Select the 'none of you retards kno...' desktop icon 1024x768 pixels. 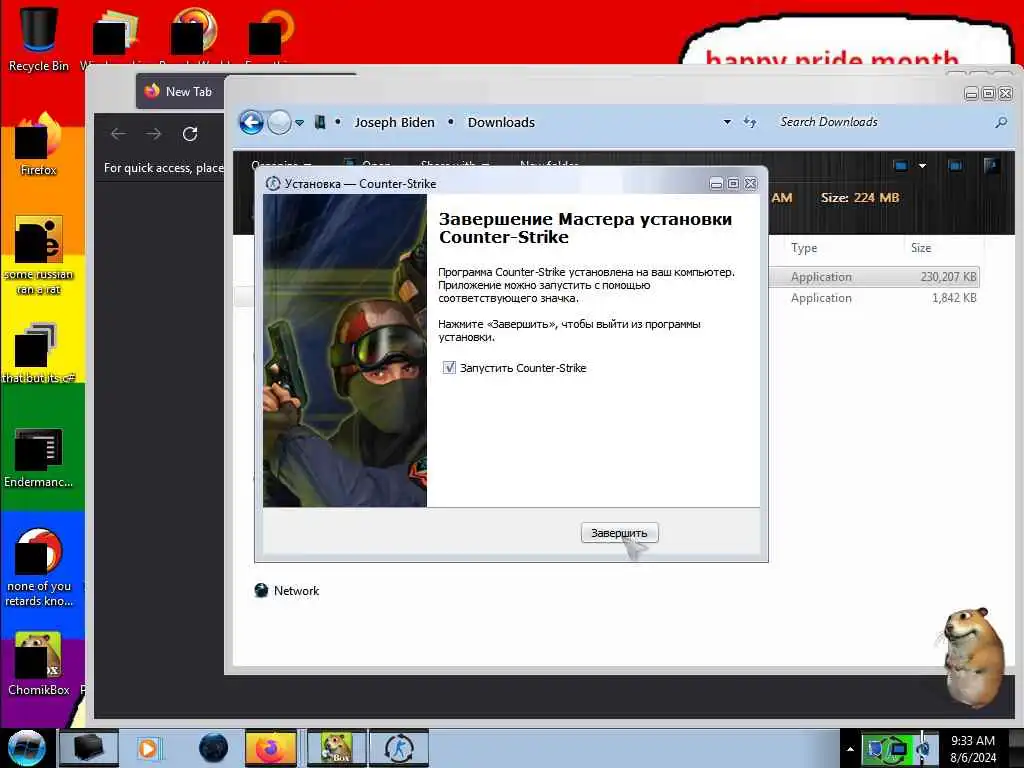(x=39, y=567)
